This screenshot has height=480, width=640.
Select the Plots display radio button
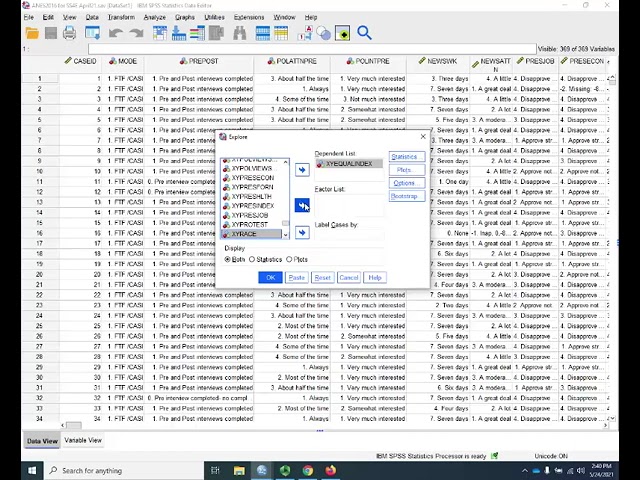(x=289, y=259)
